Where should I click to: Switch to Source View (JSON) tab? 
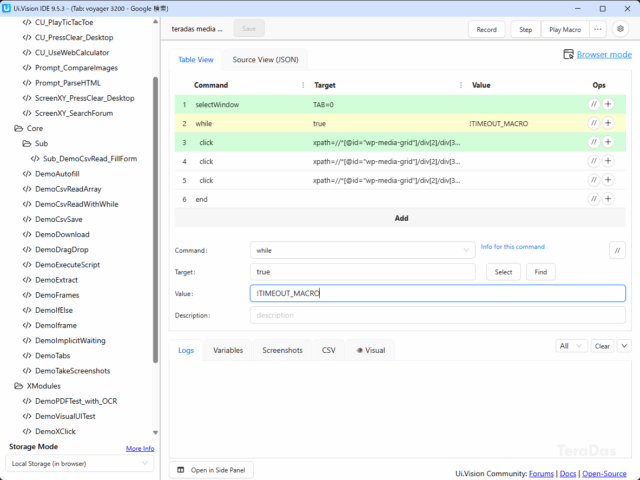pyautogui.click(x=265, y=60)
